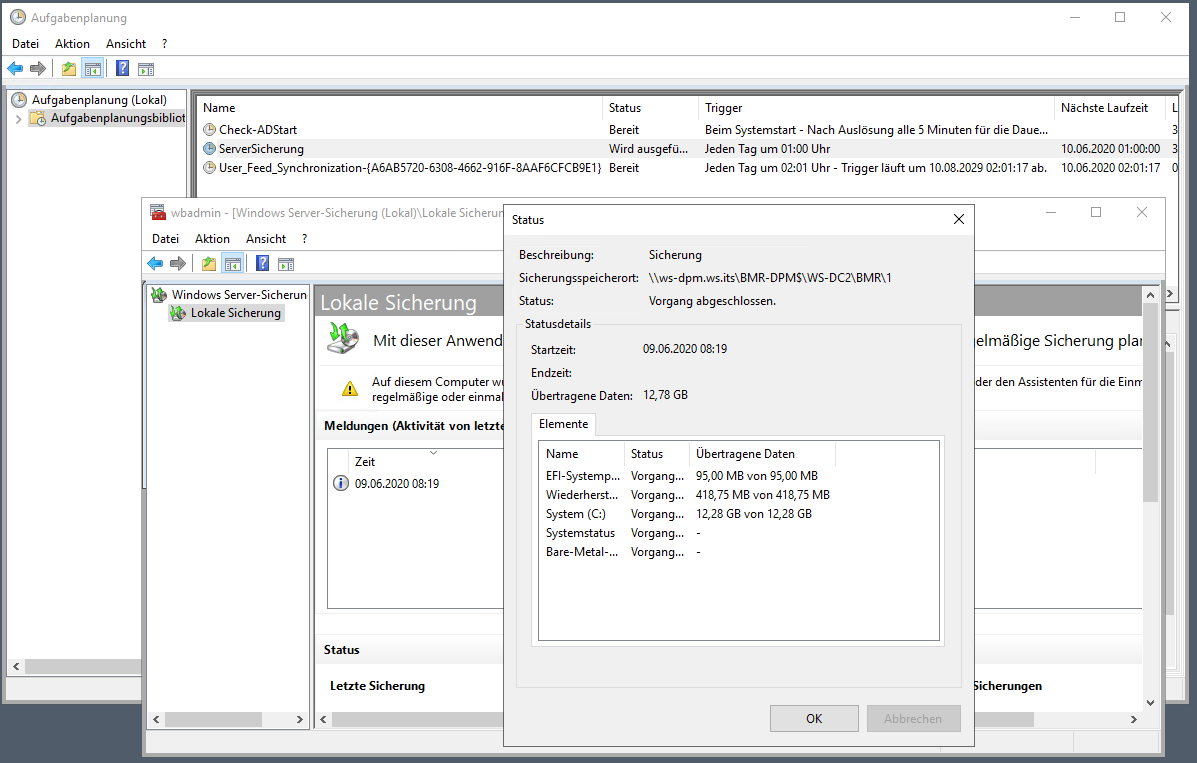Blue help icon in Aufgabenplanung toolbar

(122, 69)
